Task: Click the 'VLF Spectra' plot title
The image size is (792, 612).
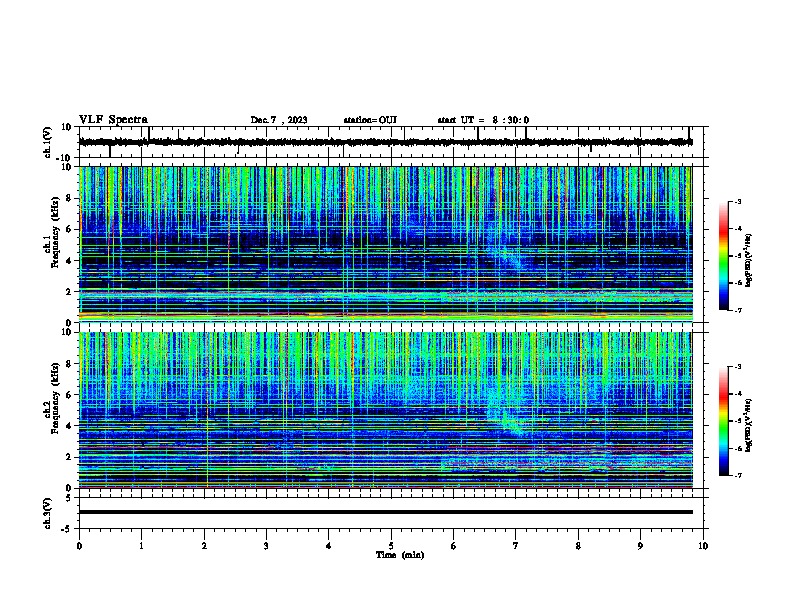Action: coord(113,120)
